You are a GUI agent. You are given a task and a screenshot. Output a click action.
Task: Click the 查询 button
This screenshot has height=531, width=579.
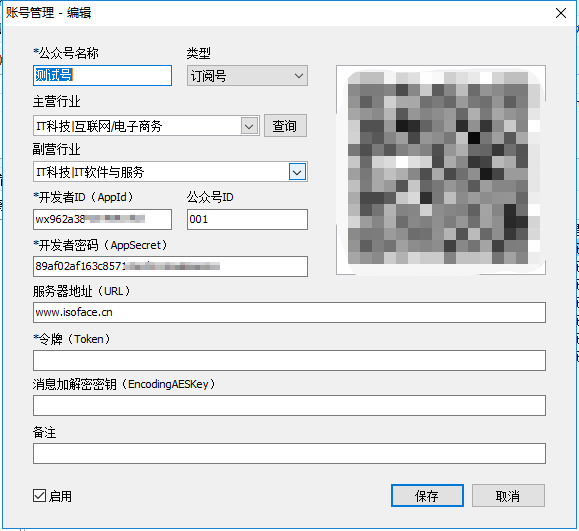coord(285,126)
